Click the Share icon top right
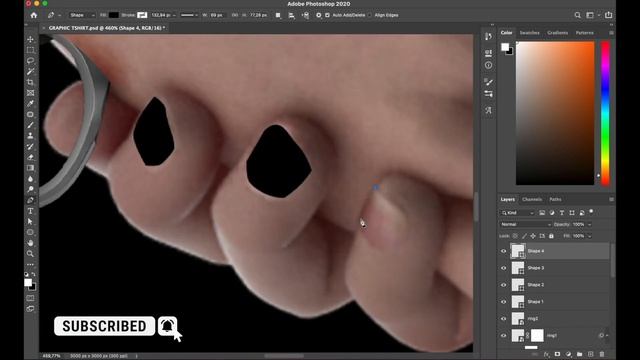The height and width of the screenshot is (360, 640). [609, 15]
